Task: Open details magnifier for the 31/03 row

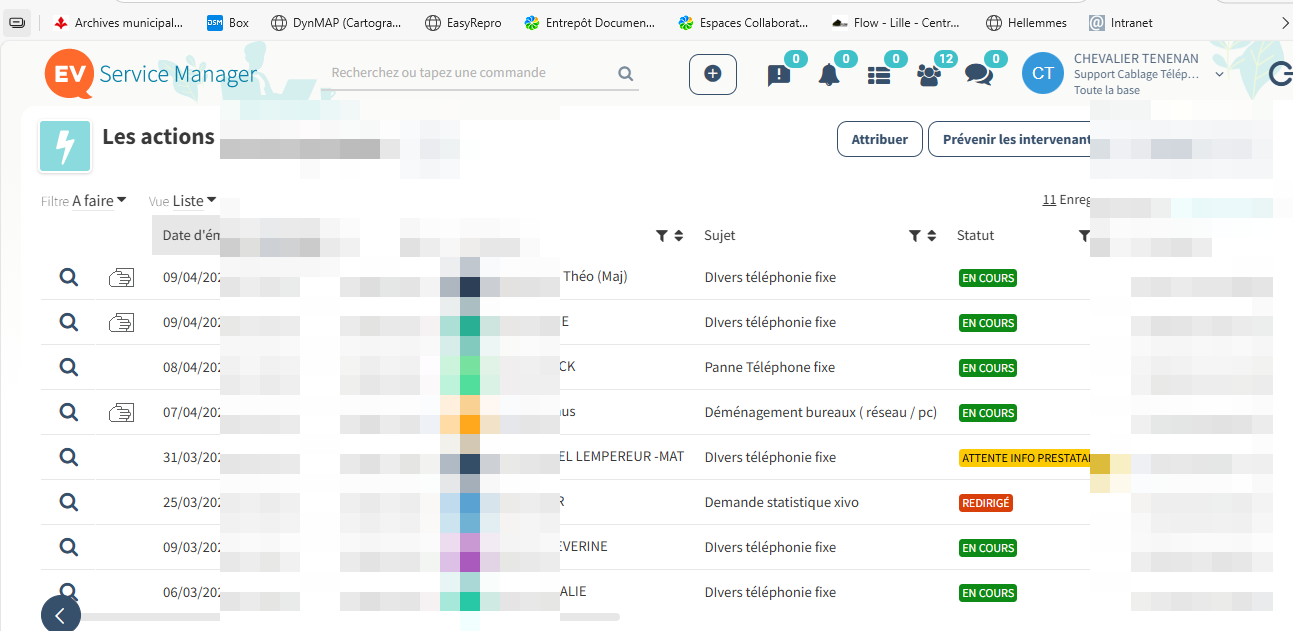Action: (x=69, y=457)
